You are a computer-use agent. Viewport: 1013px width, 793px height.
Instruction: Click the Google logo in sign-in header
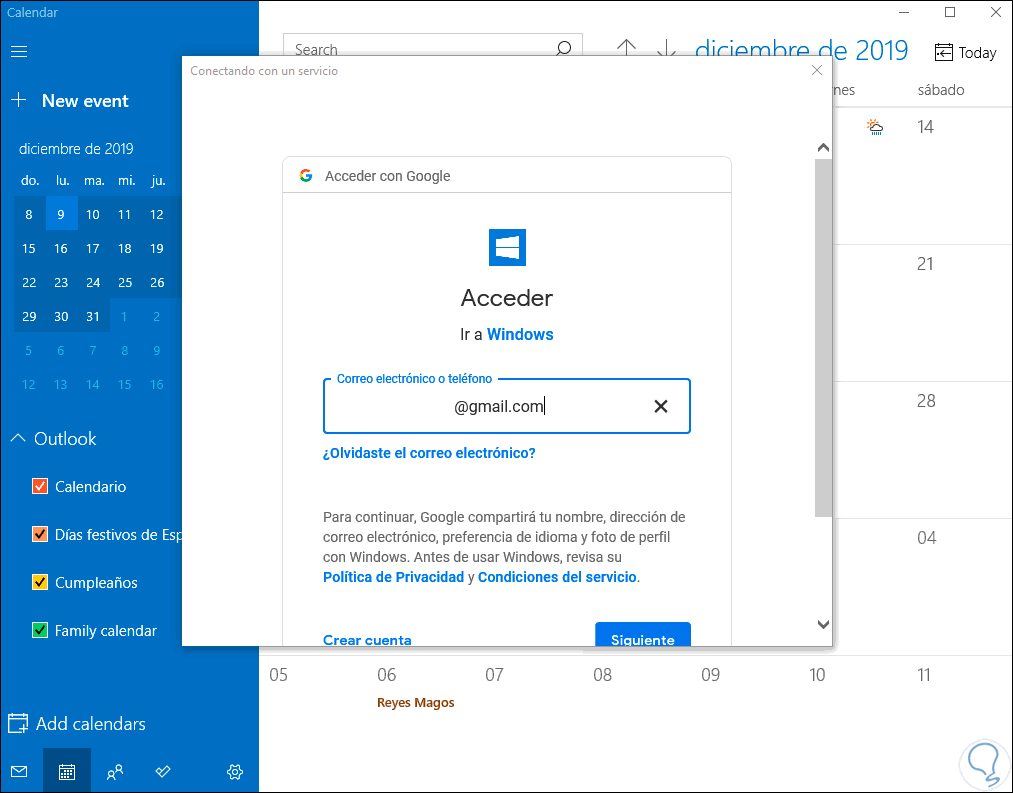point(306,176)
